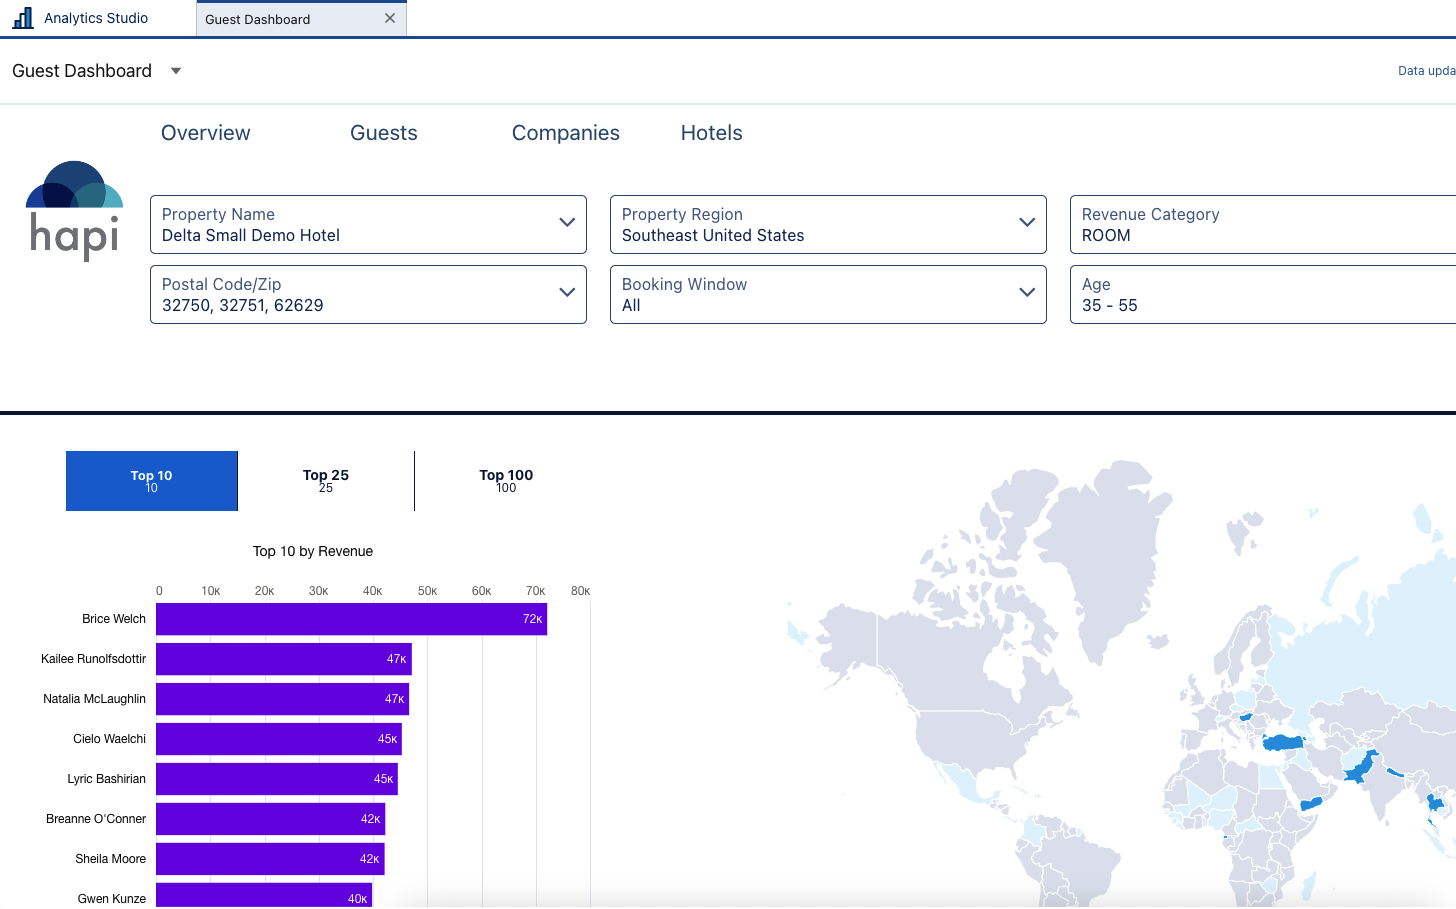Open the Postal Code/Zip filter chevron
The image size is (1456, 909).
[567, 292]
